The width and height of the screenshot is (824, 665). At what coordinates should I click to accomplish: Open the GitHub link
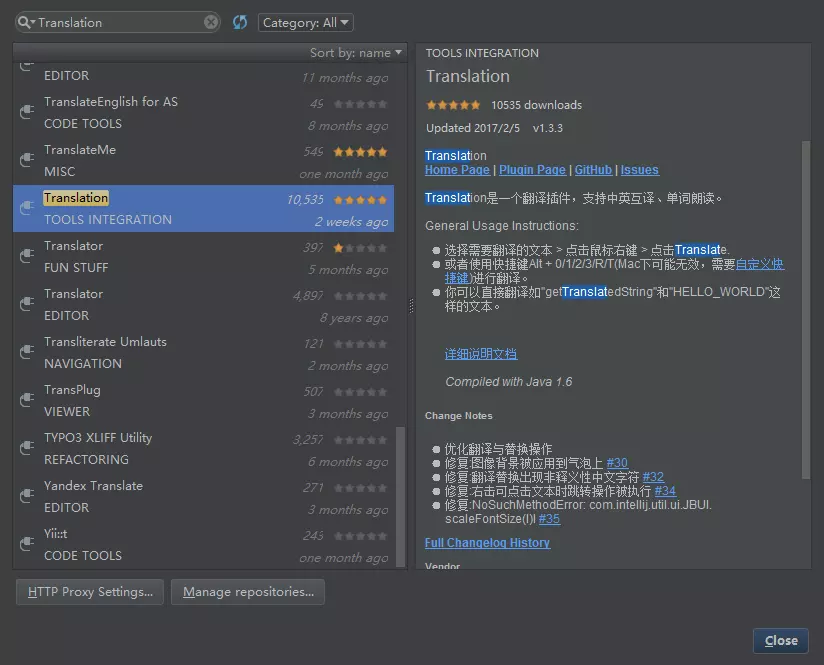(x=593, y=170)
